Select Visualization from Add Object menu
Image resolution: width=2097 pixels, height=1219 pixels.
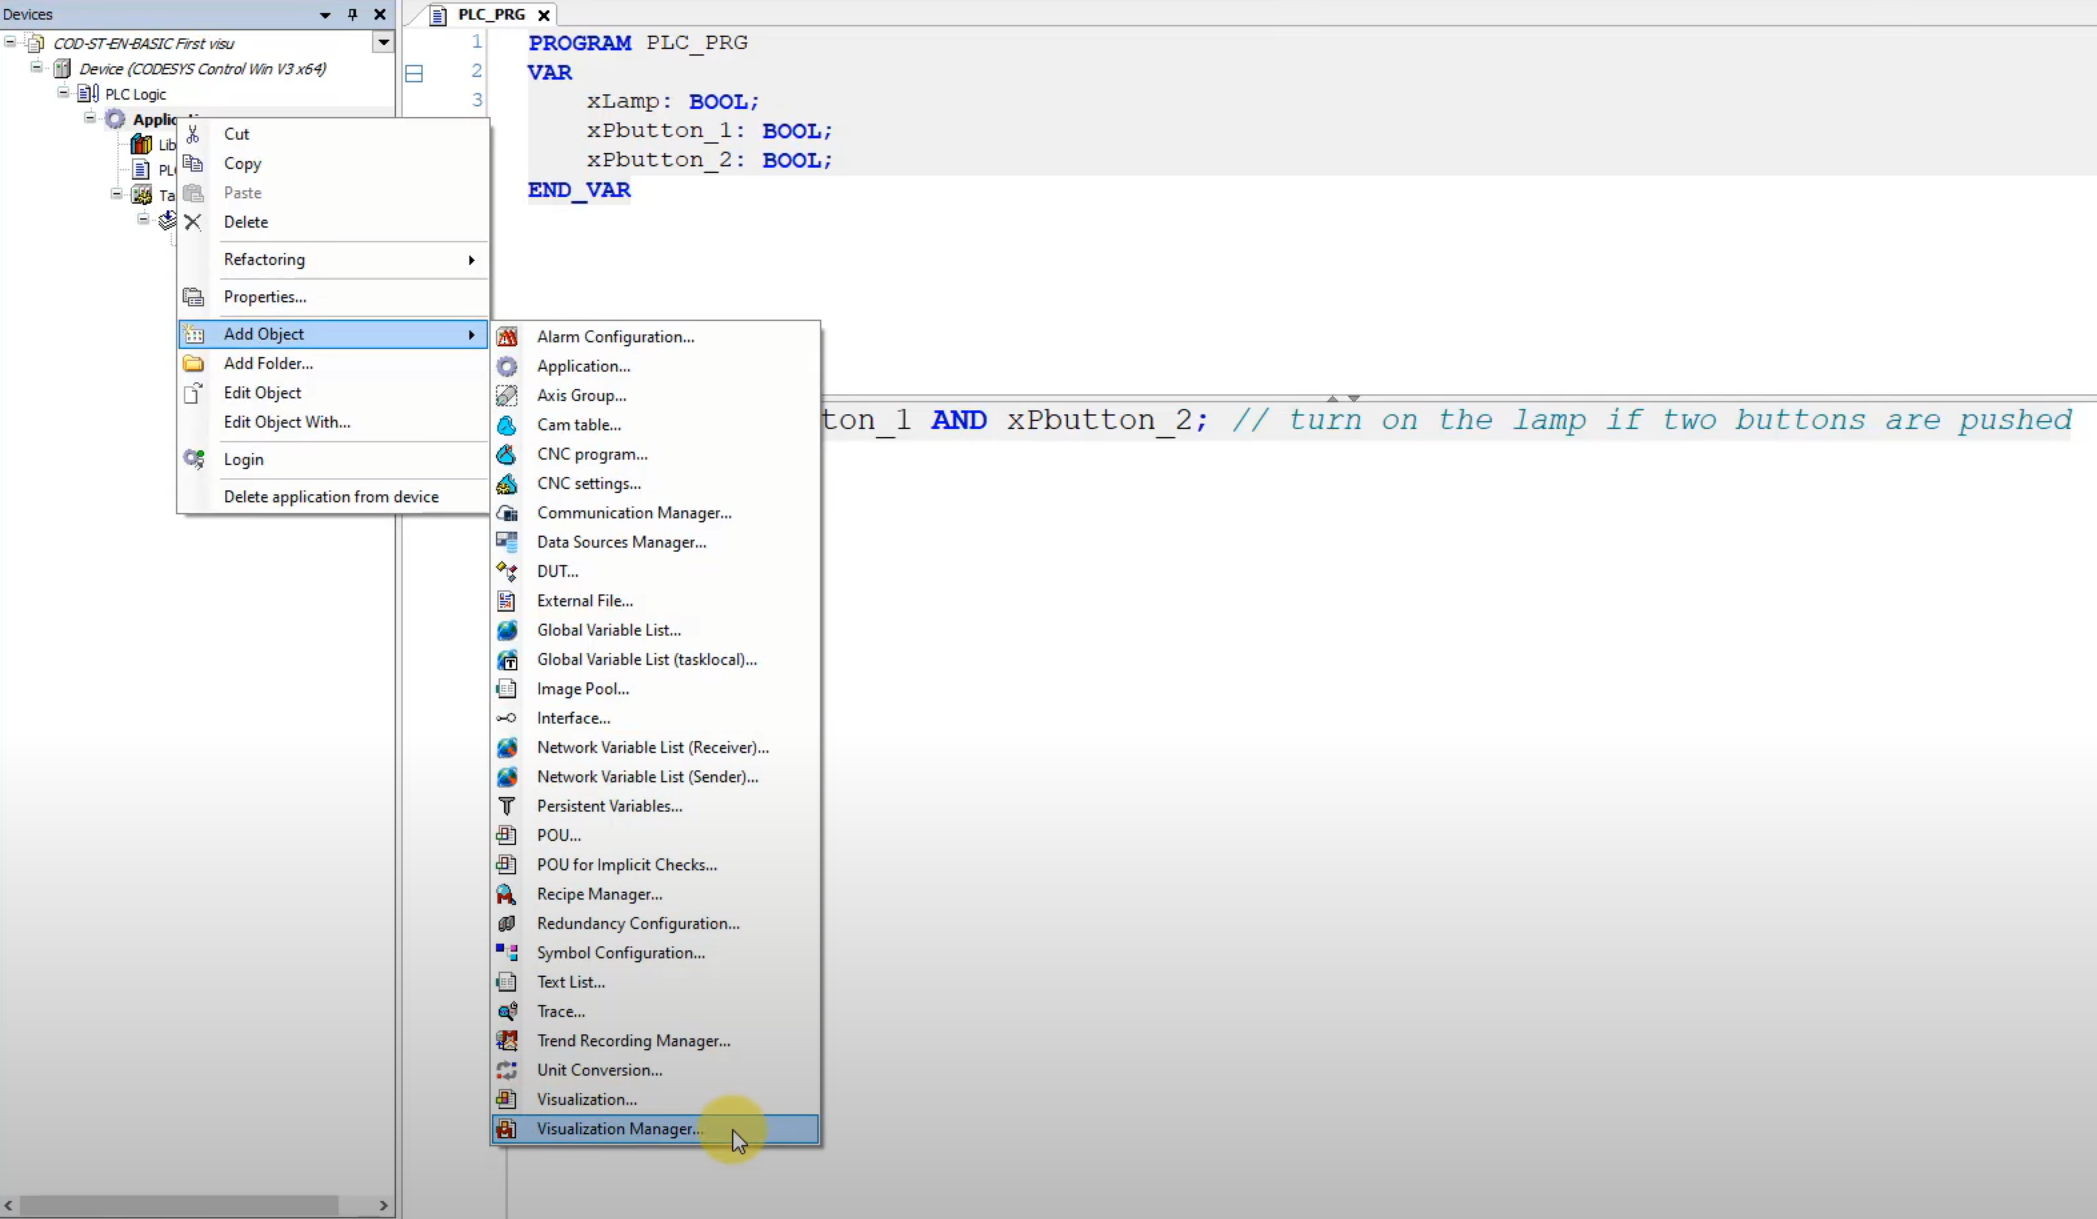point(588,1099)
